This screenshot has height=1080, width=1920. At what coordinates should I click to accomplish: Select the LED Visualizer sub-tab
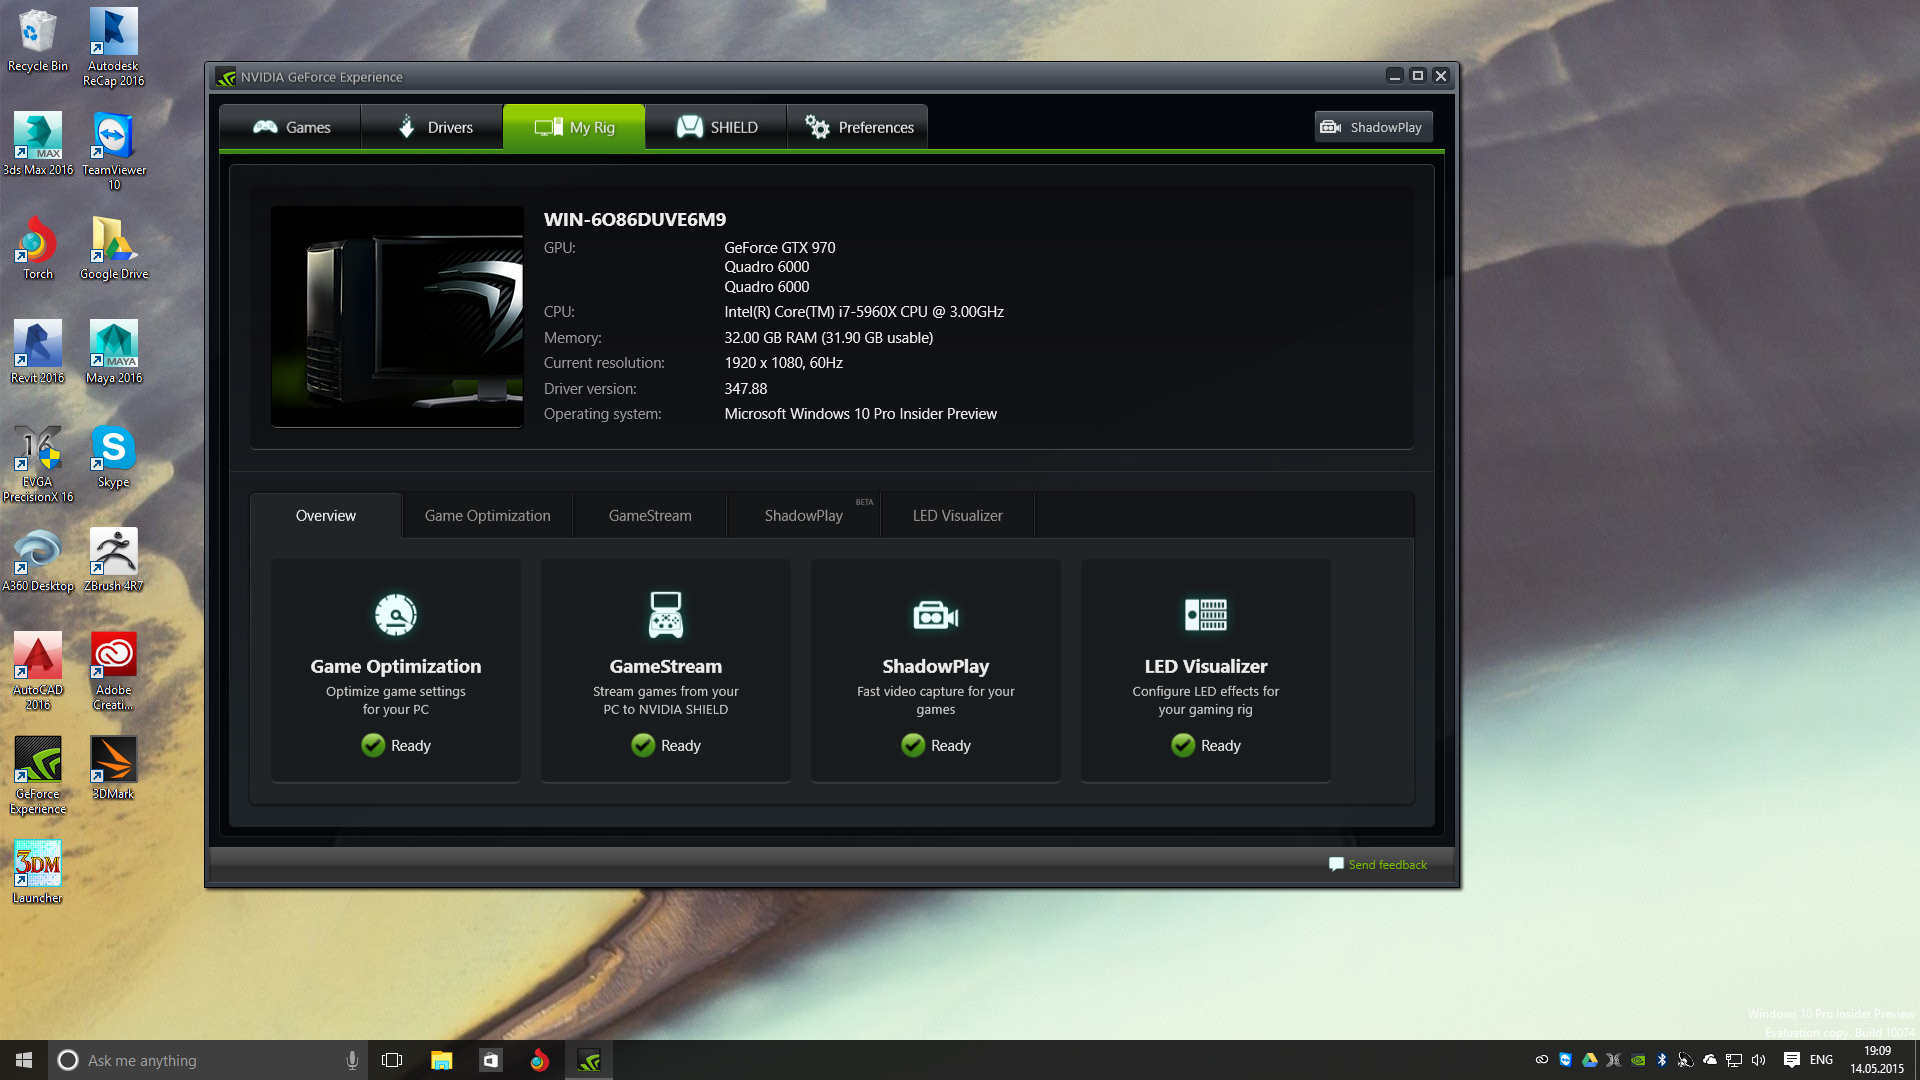(957, 516)
